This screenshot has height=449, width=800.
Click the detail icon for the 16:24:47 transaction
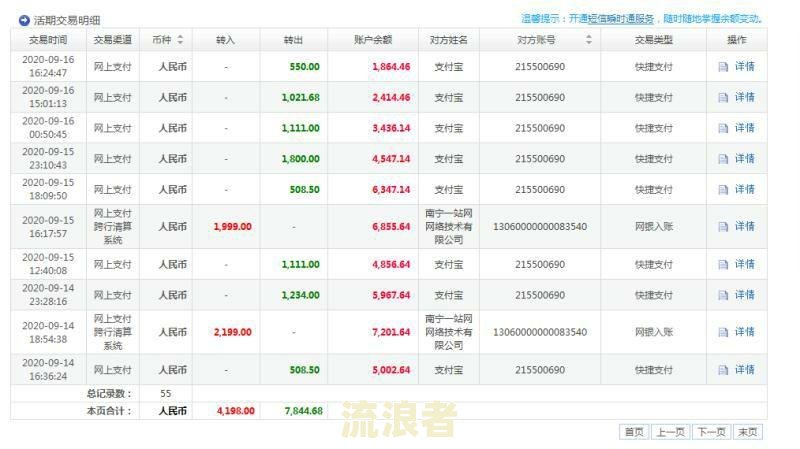tap(723, 67)
